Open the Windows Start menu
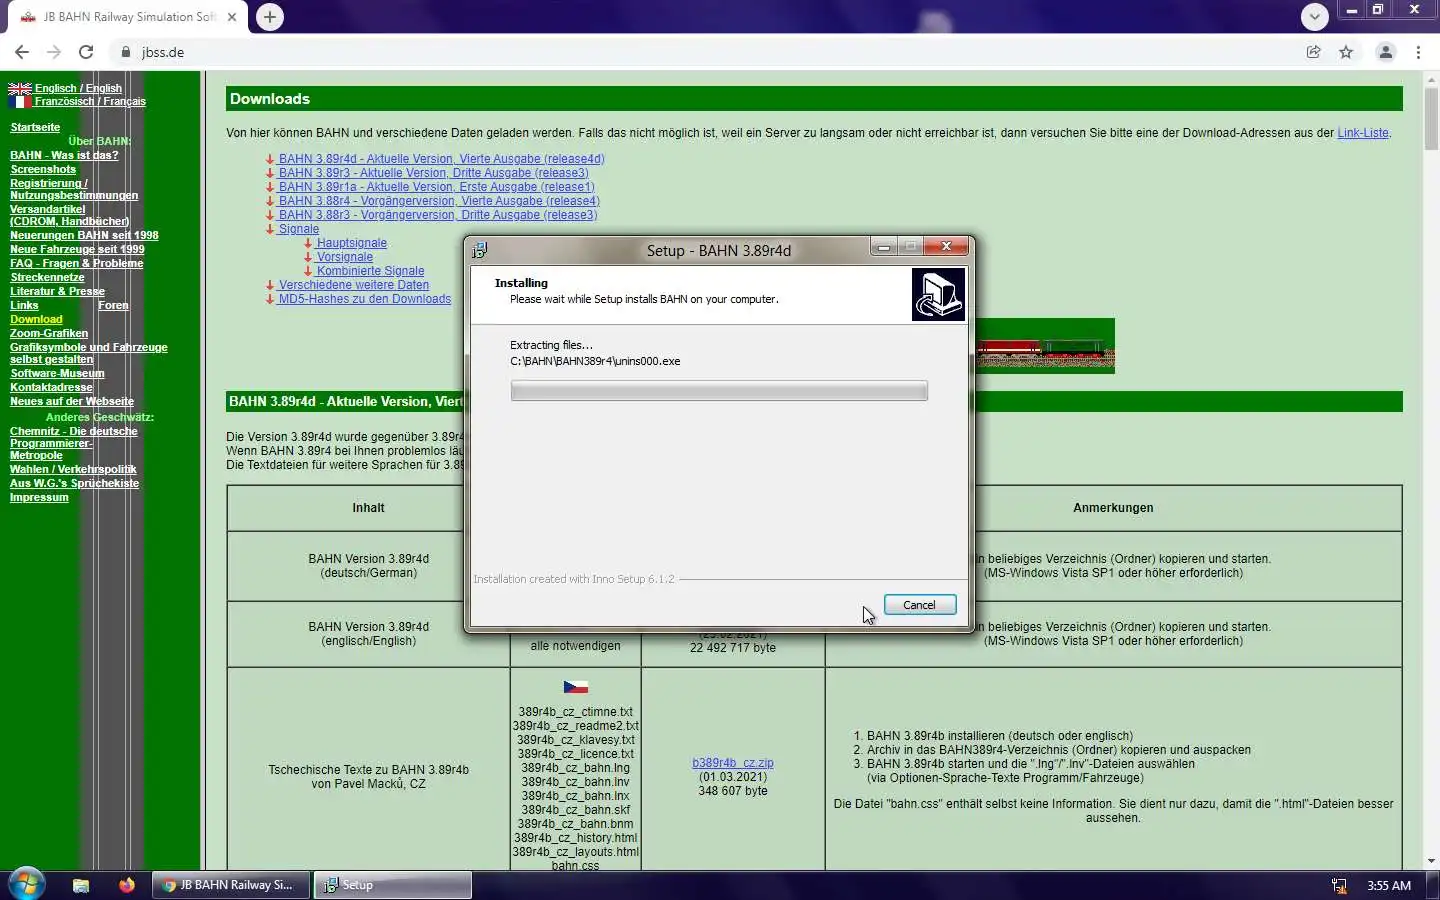1440x900 pixels. pyautogui.click(x=27, y=885)
